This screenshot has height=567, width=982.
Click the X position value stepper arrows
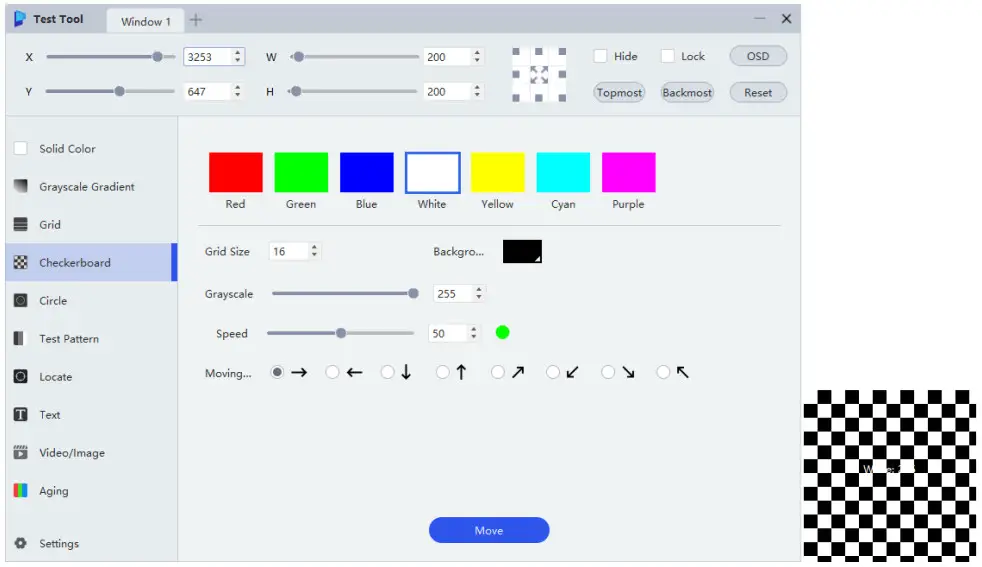click(x=237, y=56)
